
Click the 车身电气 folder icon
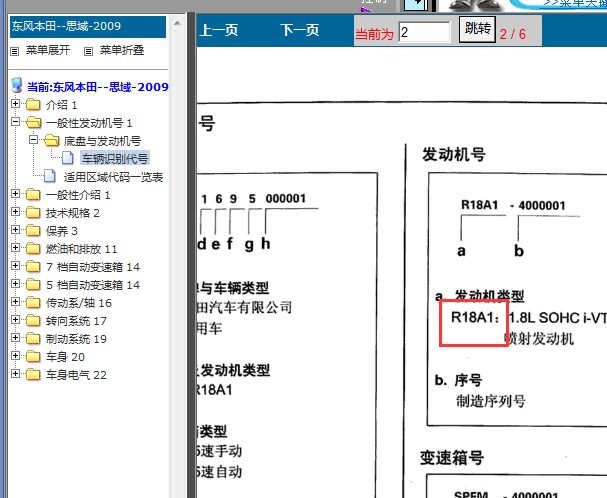coord(33,375)
